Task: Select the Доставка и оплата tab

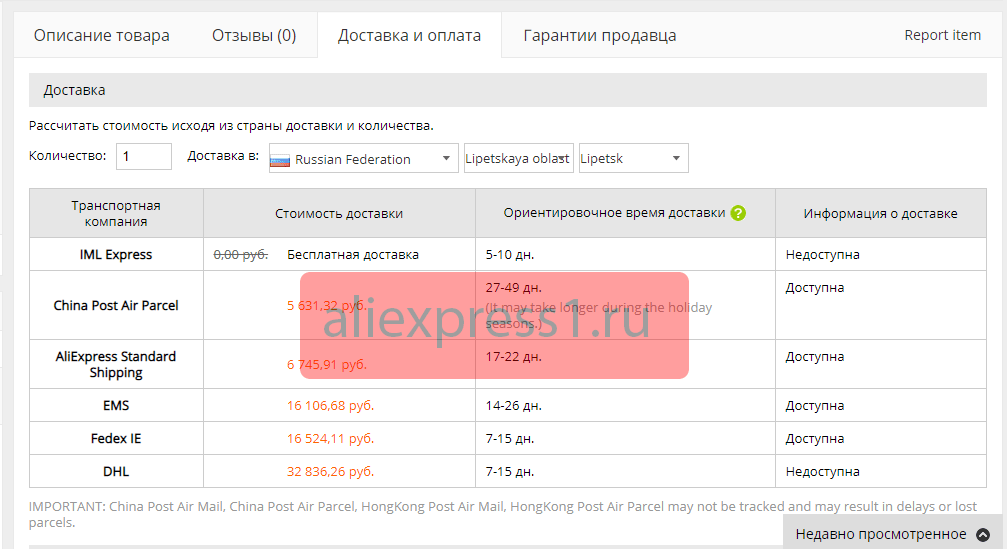Action: [x=409, y=35]
